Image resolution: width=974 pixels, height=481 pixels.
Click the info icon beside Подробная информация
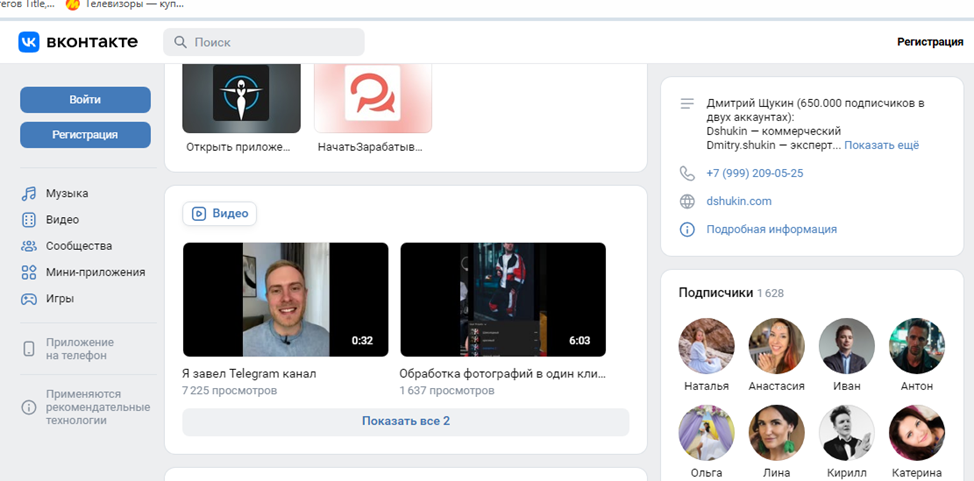point(687,229)
